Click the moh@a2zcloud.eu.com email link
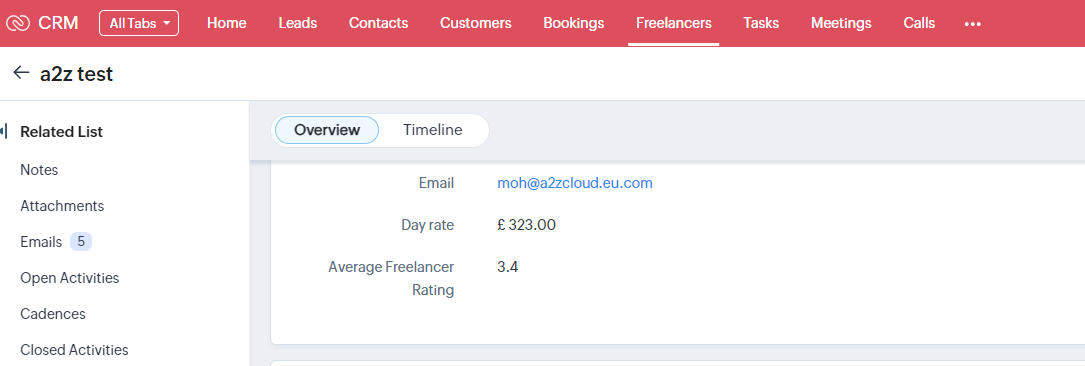1085x366 pixels. point(575,183)
